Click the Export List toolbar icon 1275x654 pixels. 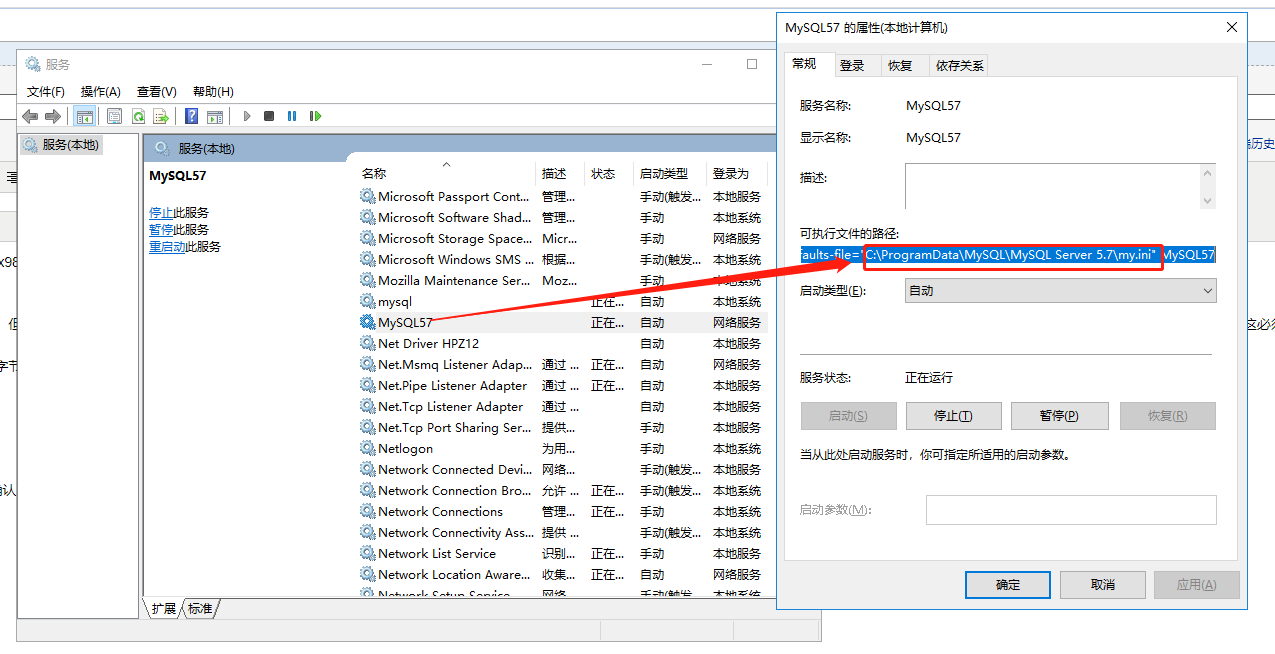[x=160, y=116]
